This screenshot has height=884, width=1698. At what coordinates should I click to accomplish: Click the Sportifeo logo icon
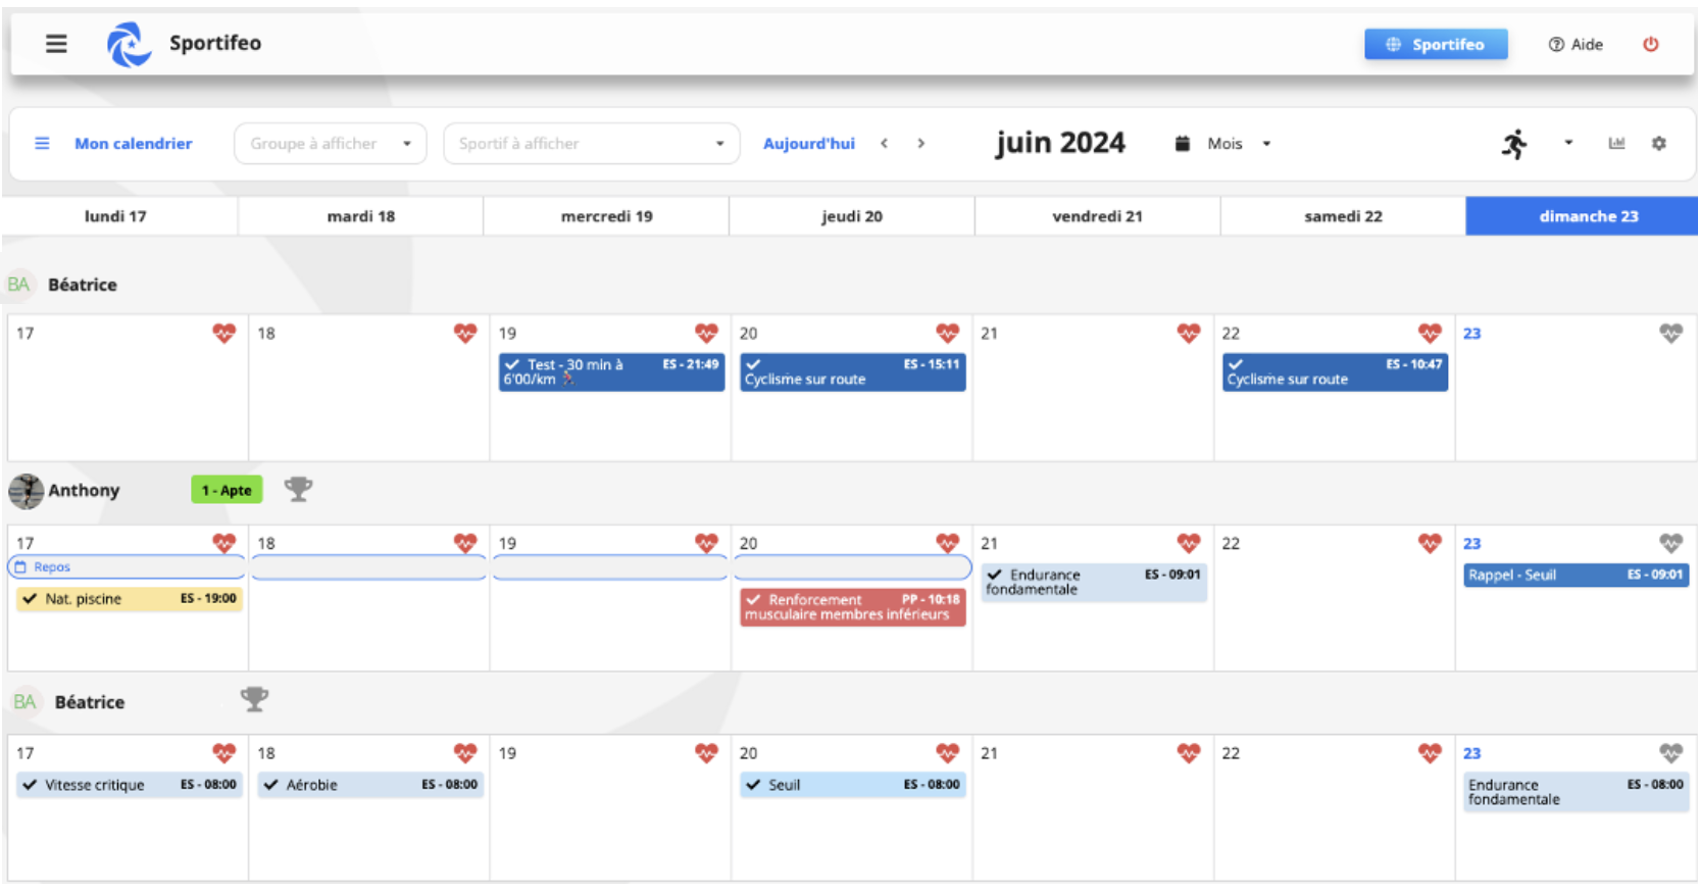(129, 44)
